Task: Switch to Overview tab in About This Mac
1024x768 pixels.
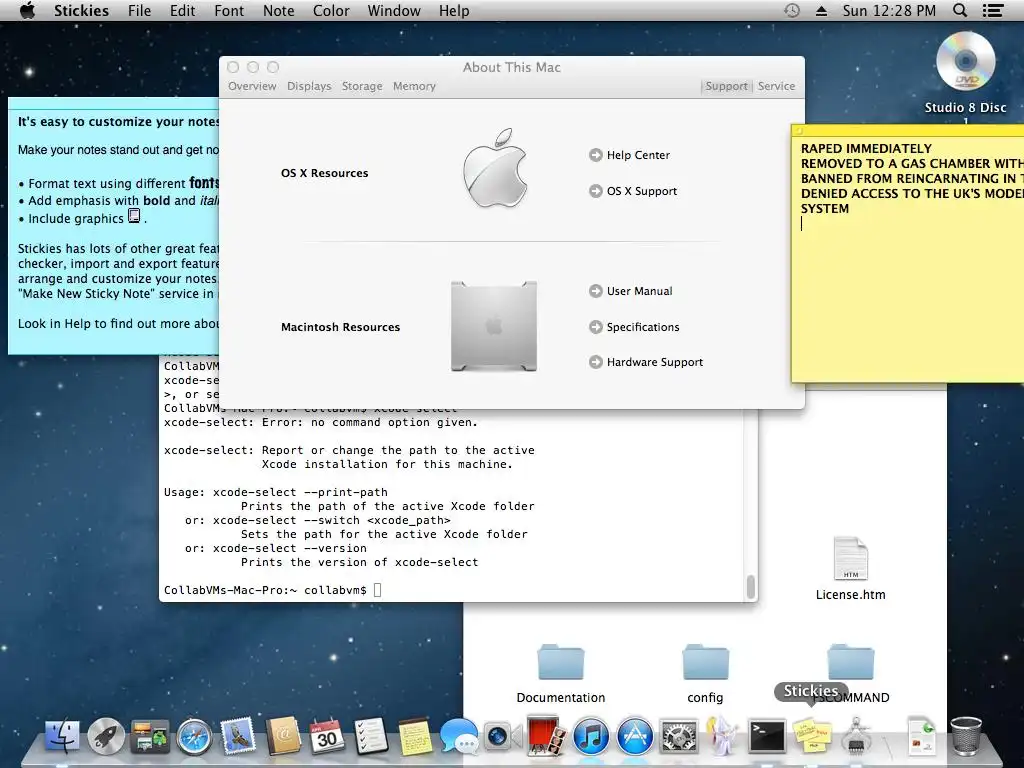Action: point(252,86)
